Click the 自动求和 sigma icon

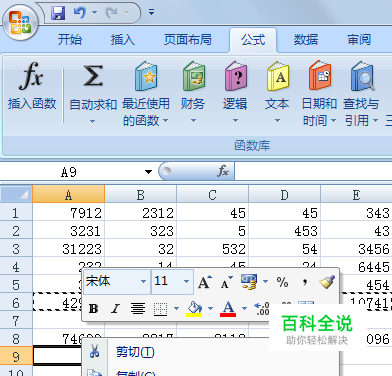tap(93, 76)
